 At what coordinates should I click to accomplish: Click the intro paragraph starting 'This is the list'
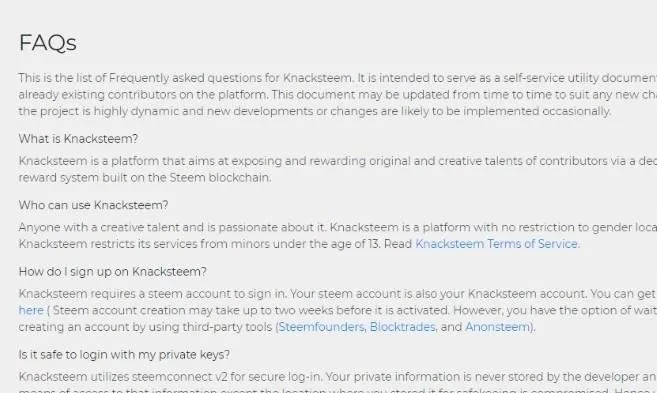(338, 95)
